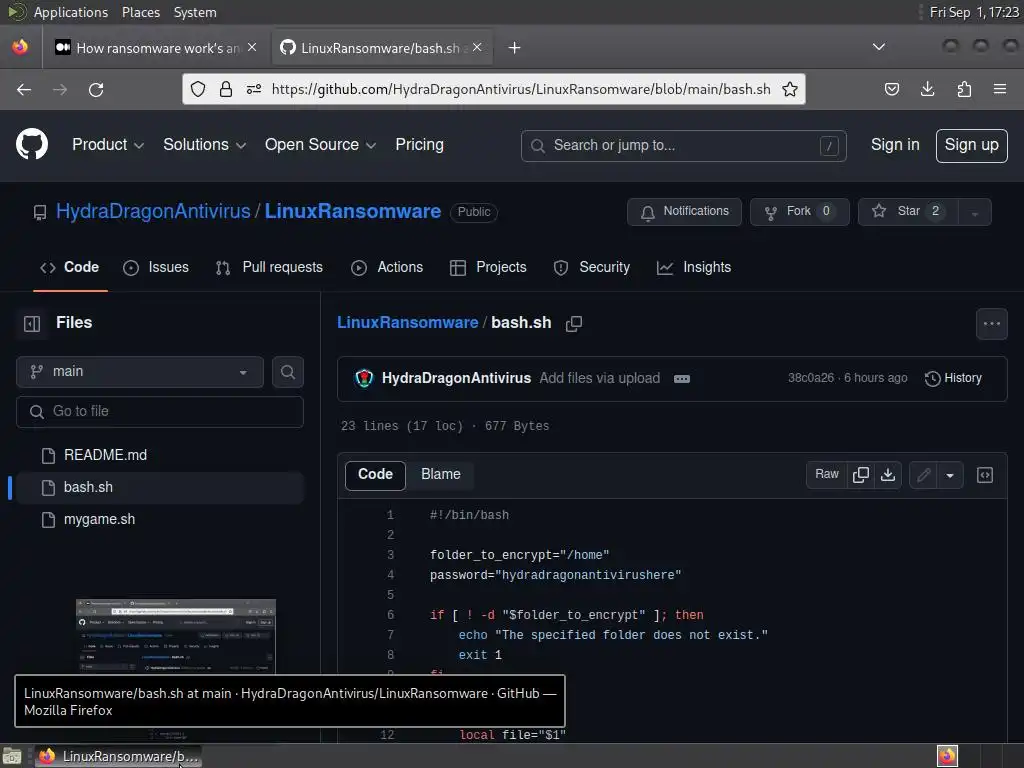The width and height of the screenshot is (1024, 768).
Task: Expand the Open Source menu
Action: 320,144
